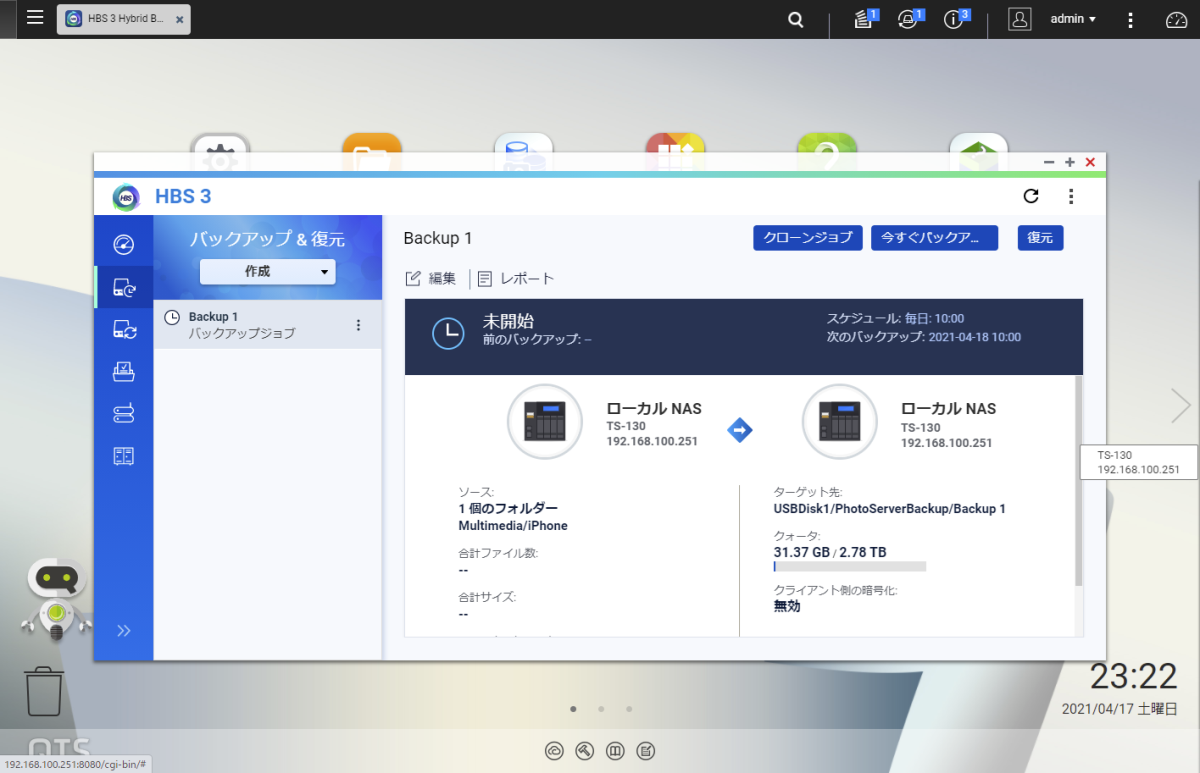1200x773 pixels.
Task: Minimize the HBS 3 window
Action: coord(1049,162)
